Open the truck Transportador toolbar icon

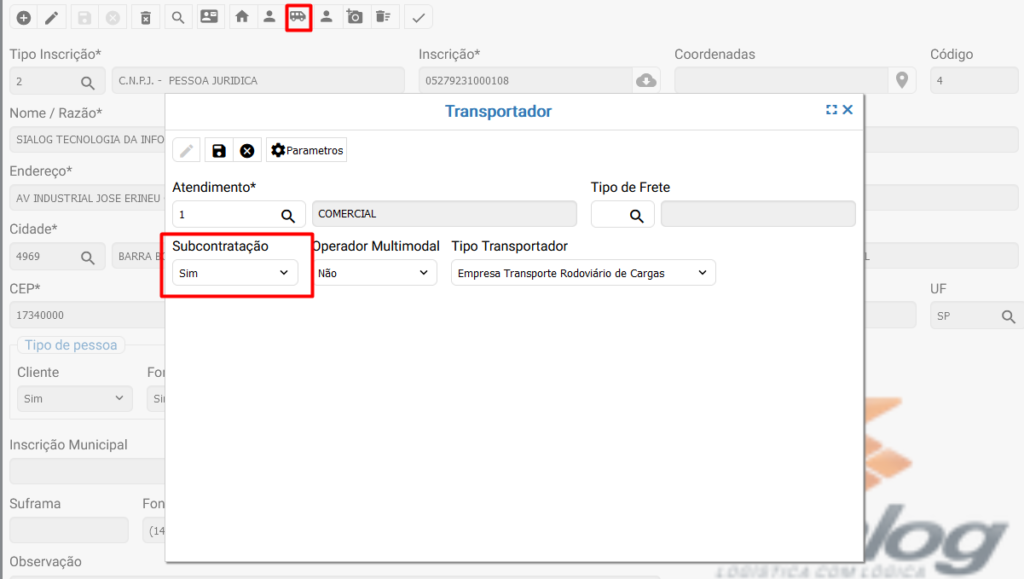coord(298,17)
